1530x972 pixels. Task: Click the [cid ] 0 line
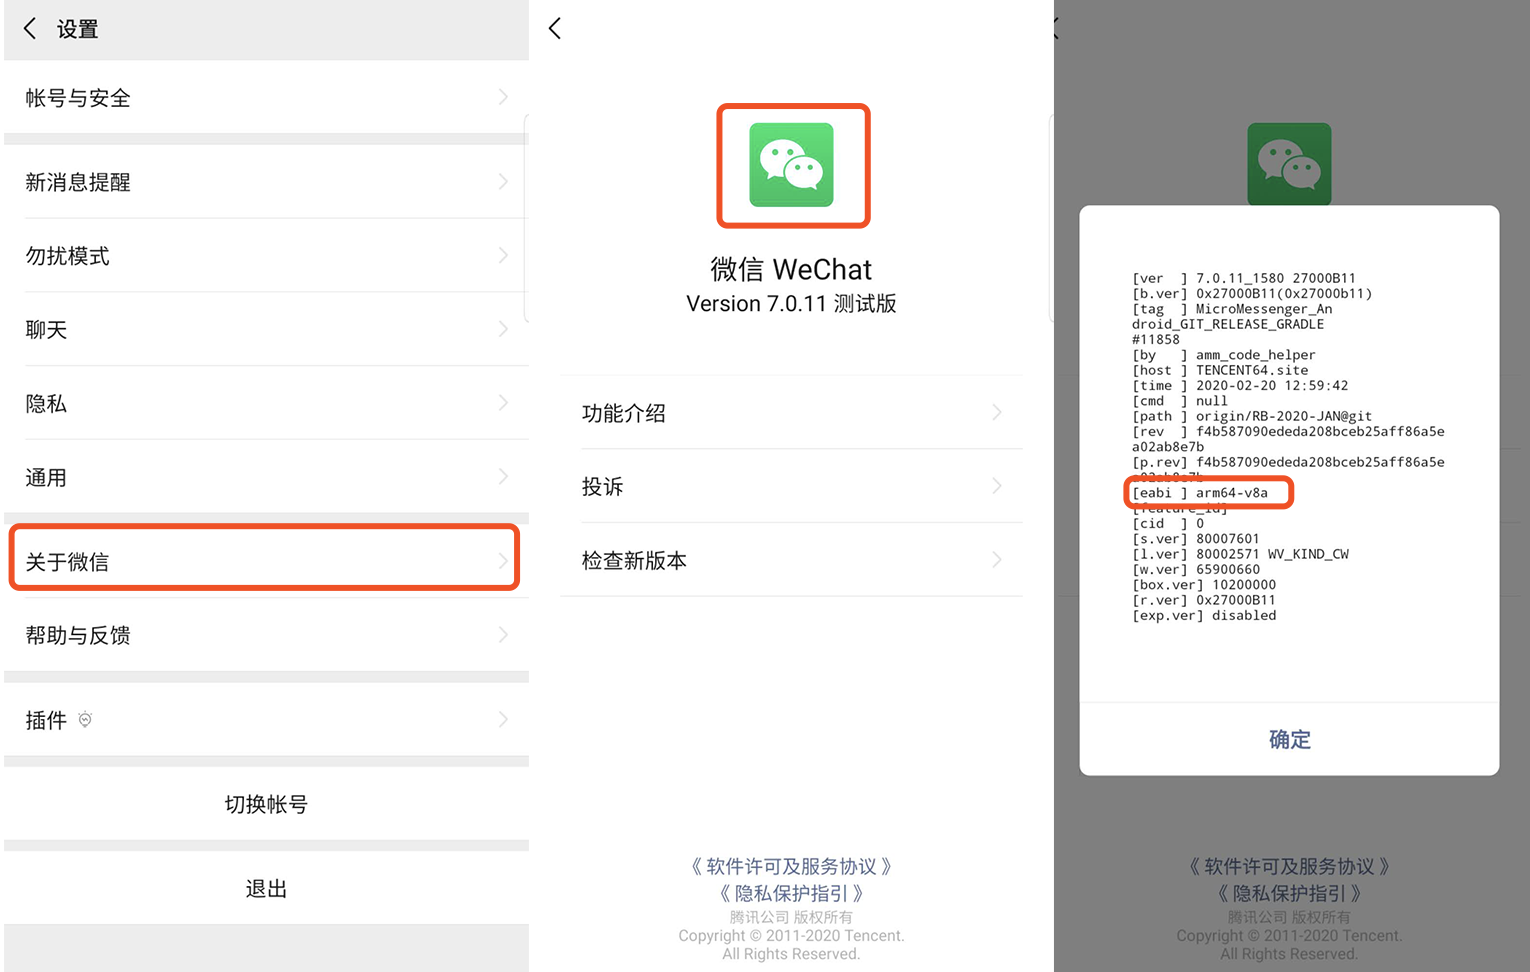coord(1168,523)
